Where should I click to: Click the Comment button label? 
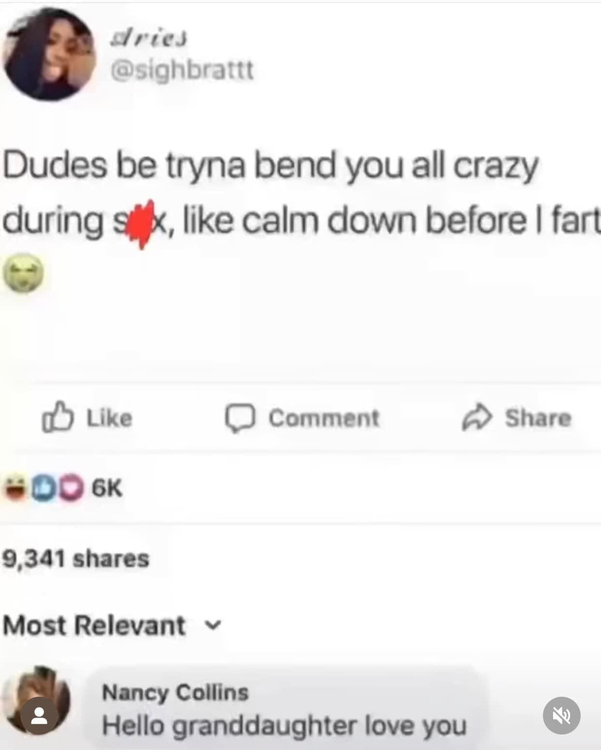[324, 418]
